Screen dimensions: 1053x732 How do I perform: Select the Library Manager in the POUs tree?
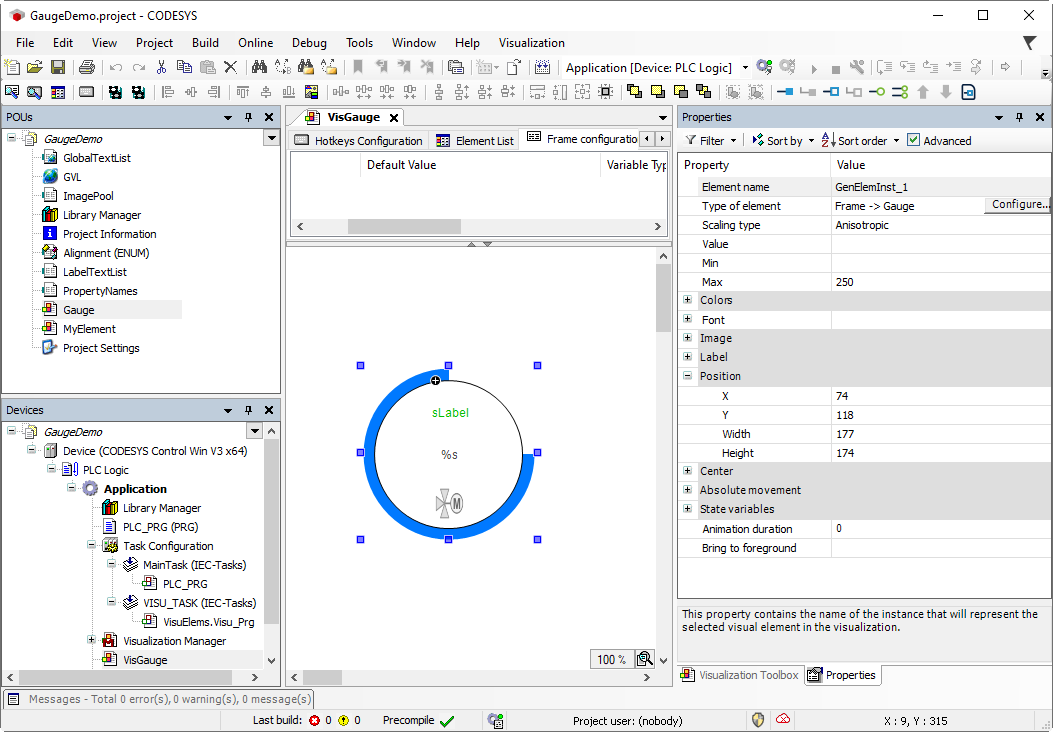click(x=100, y=214)
